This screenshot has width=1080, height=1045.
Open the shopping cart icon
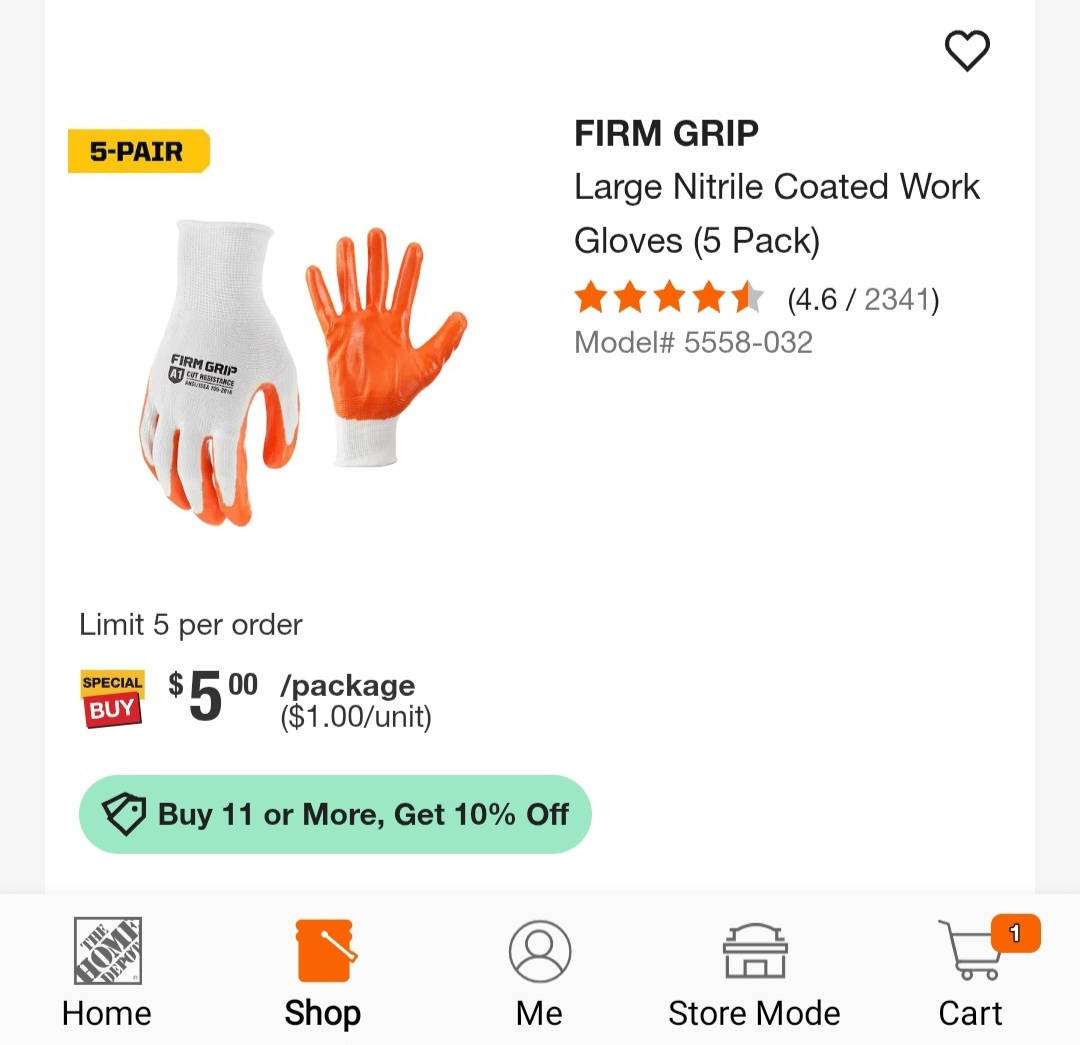pos(970,951)
